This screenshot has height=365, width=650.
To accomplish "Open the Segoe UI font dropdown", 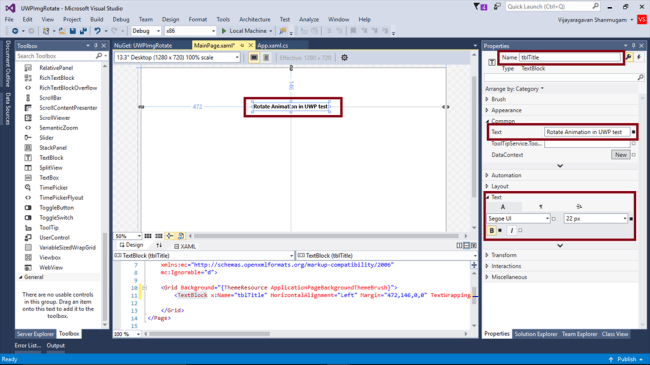I will point(518,219).
